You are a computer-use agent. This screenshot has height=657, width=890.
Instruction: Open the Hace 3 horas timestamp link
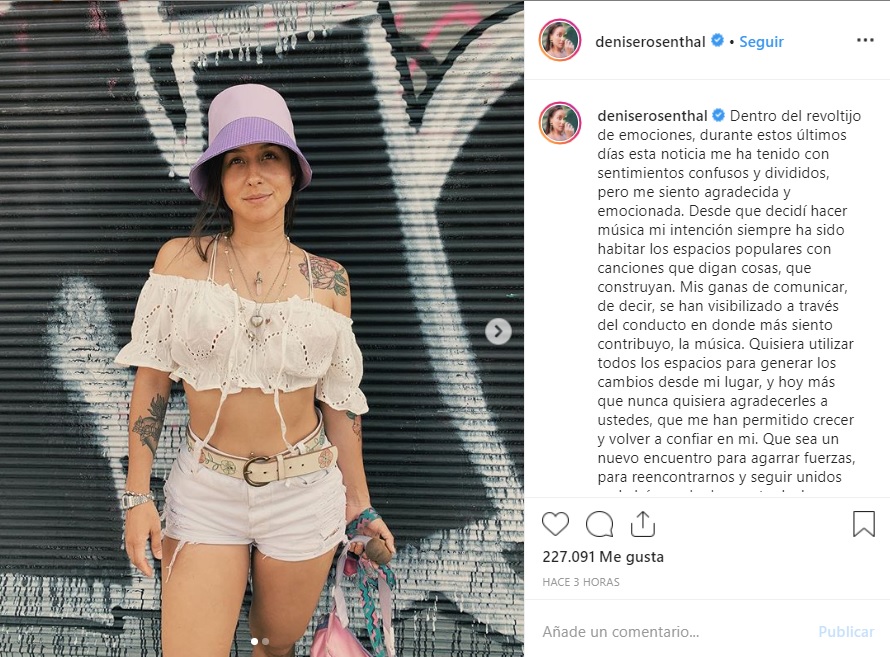click(581, 582)
